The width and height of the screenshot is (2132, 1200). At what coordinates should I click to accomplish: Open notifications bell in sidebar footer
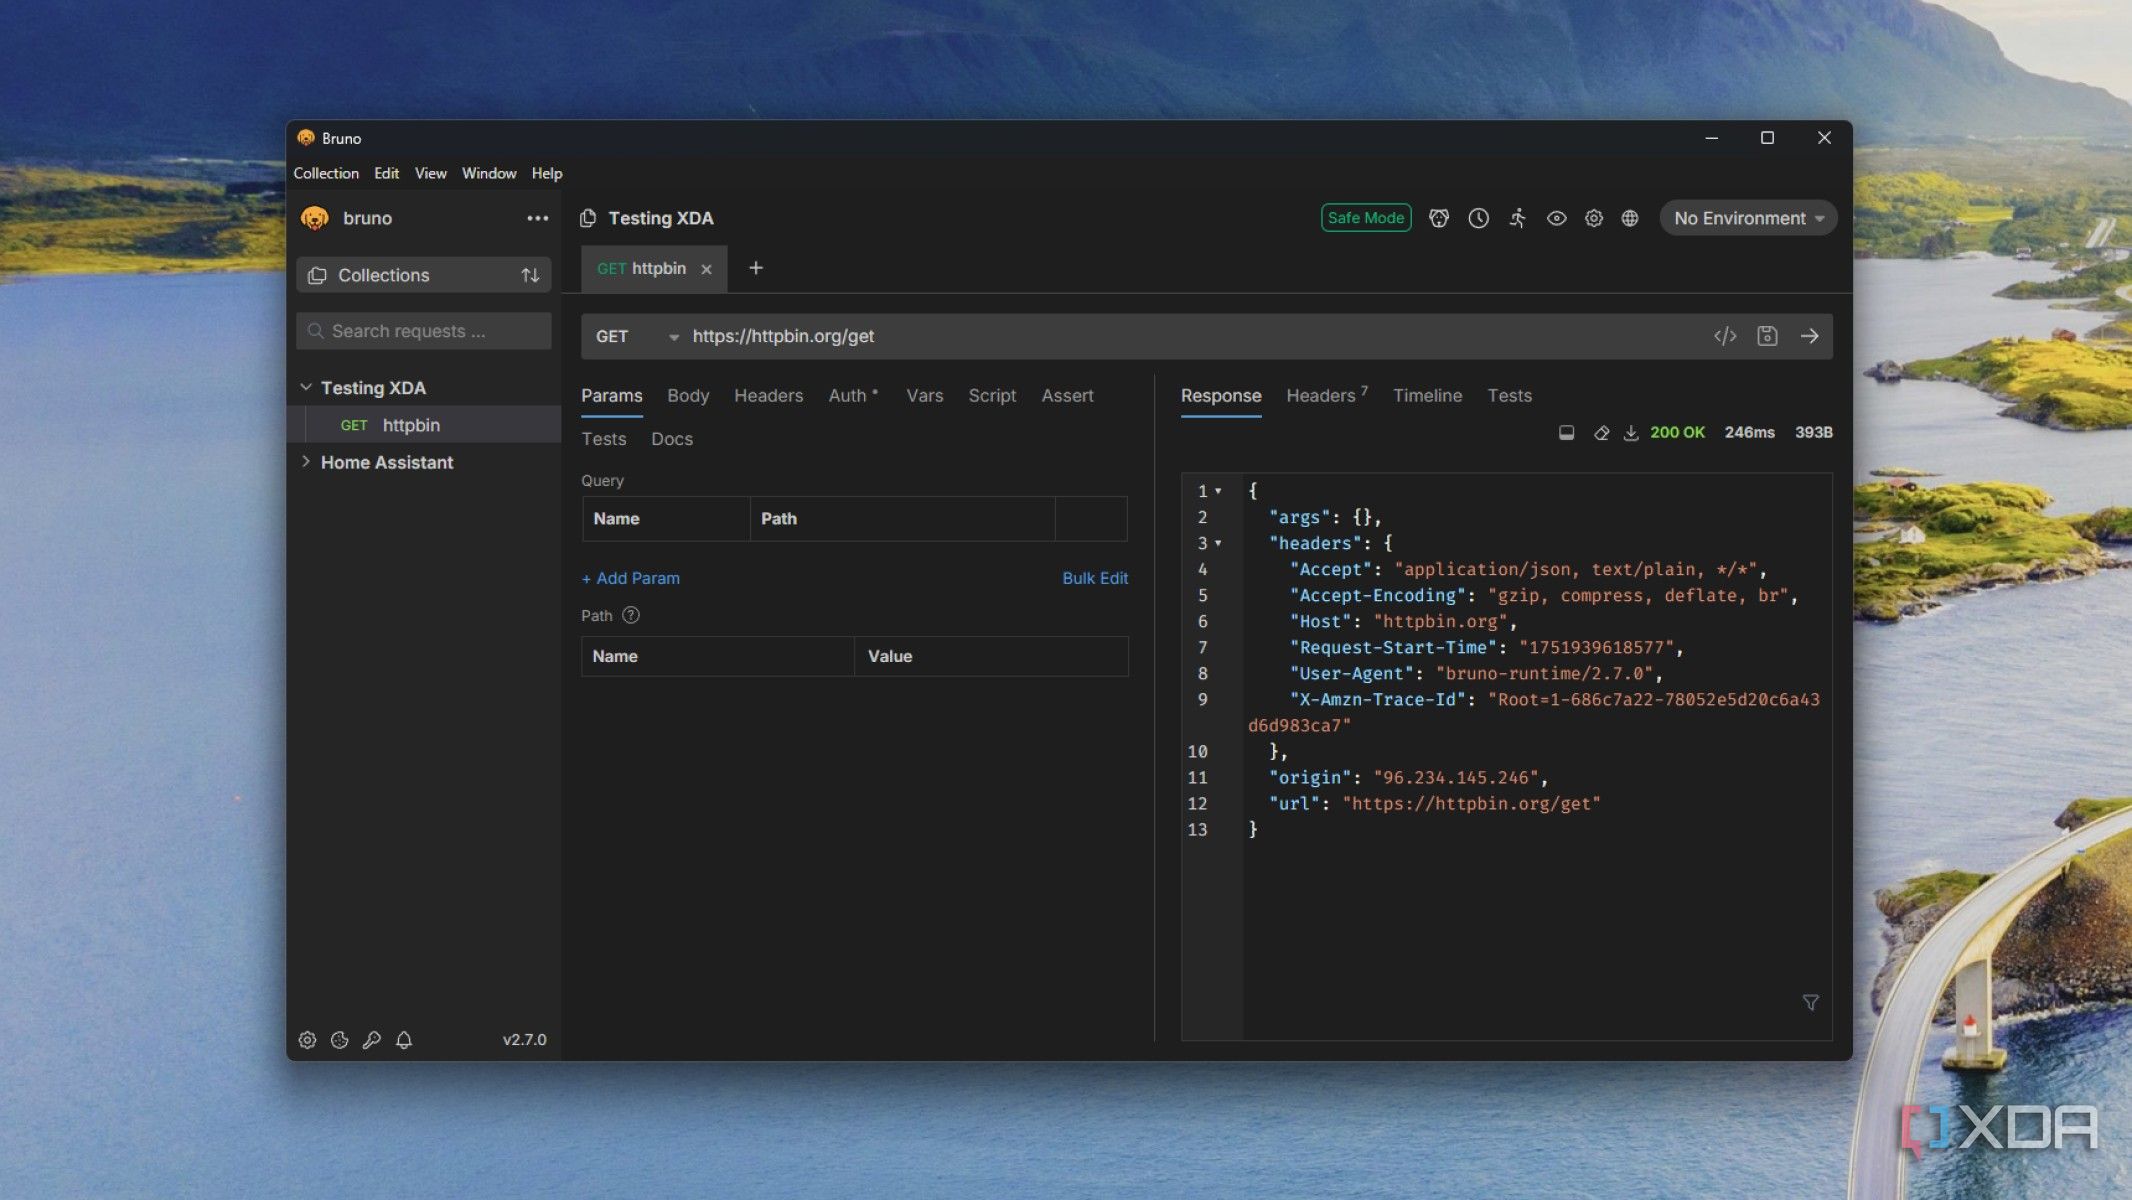click(x=404, y=1040)
